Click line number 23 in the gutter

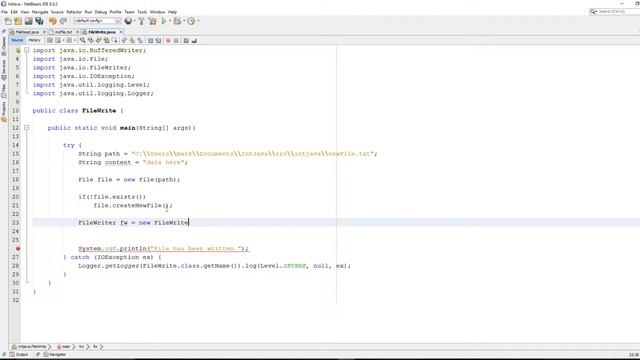click(16, 223)
